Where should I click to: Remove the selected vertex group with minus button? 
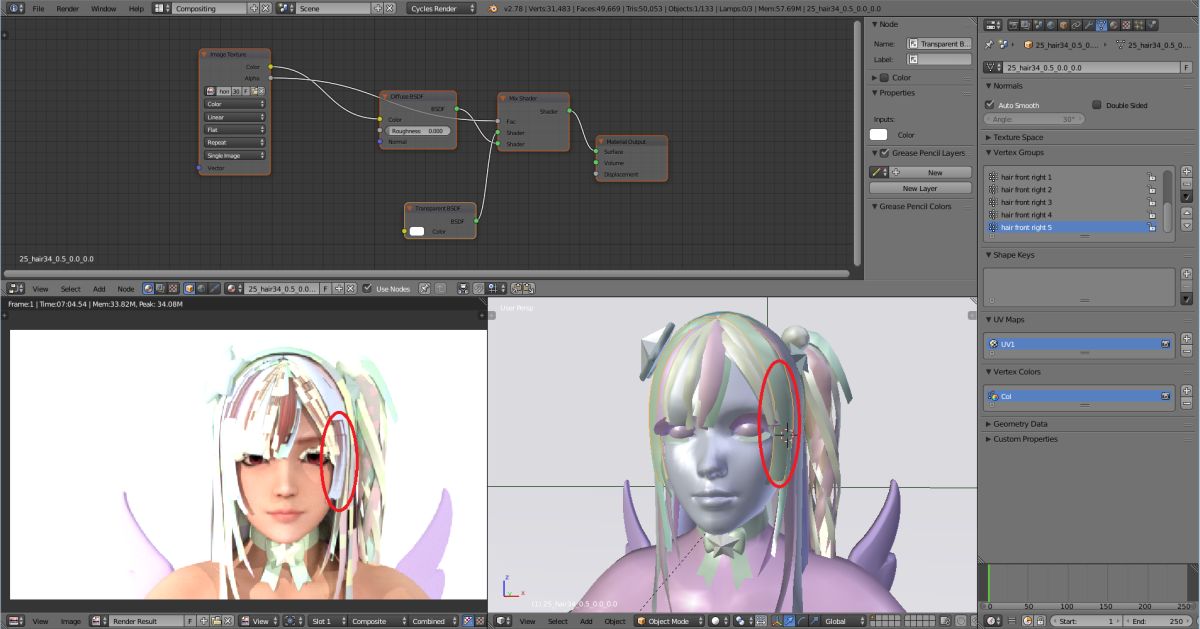1186,184
